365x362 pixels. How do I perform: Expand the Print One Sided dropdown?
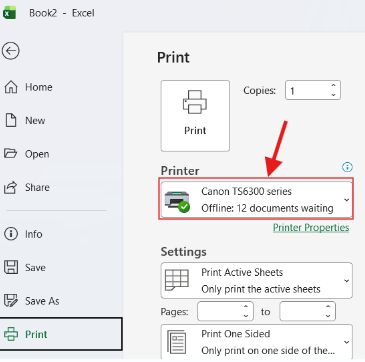[257, 342]
